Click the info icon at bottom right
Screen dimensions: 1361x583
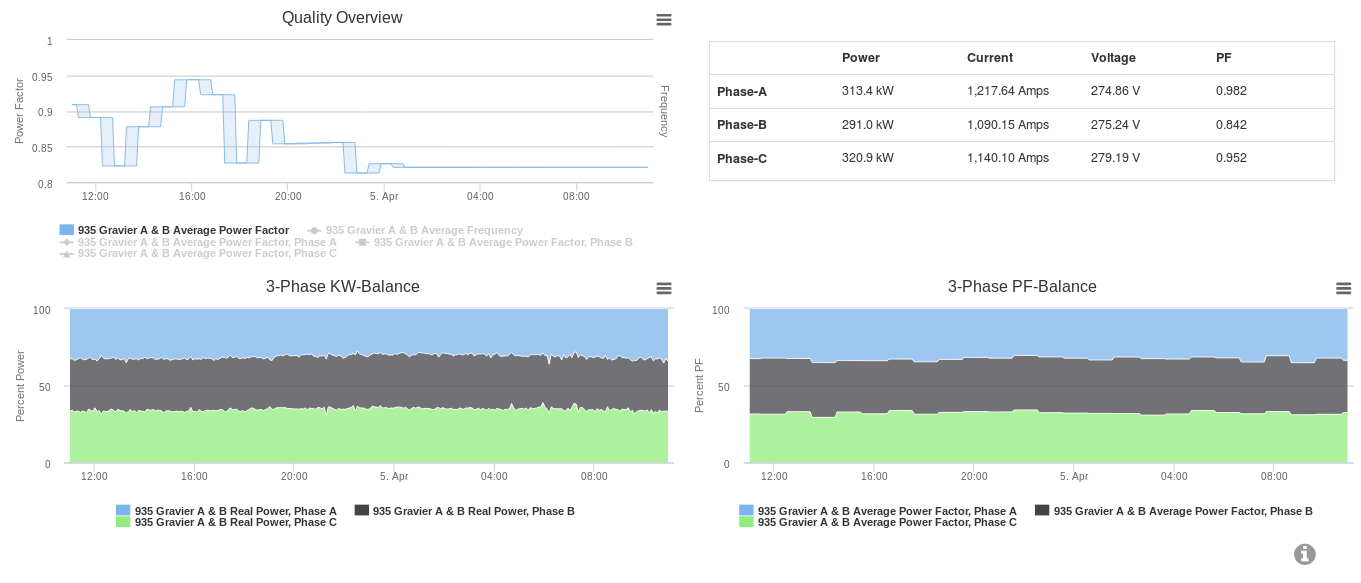pos(1305,554)
